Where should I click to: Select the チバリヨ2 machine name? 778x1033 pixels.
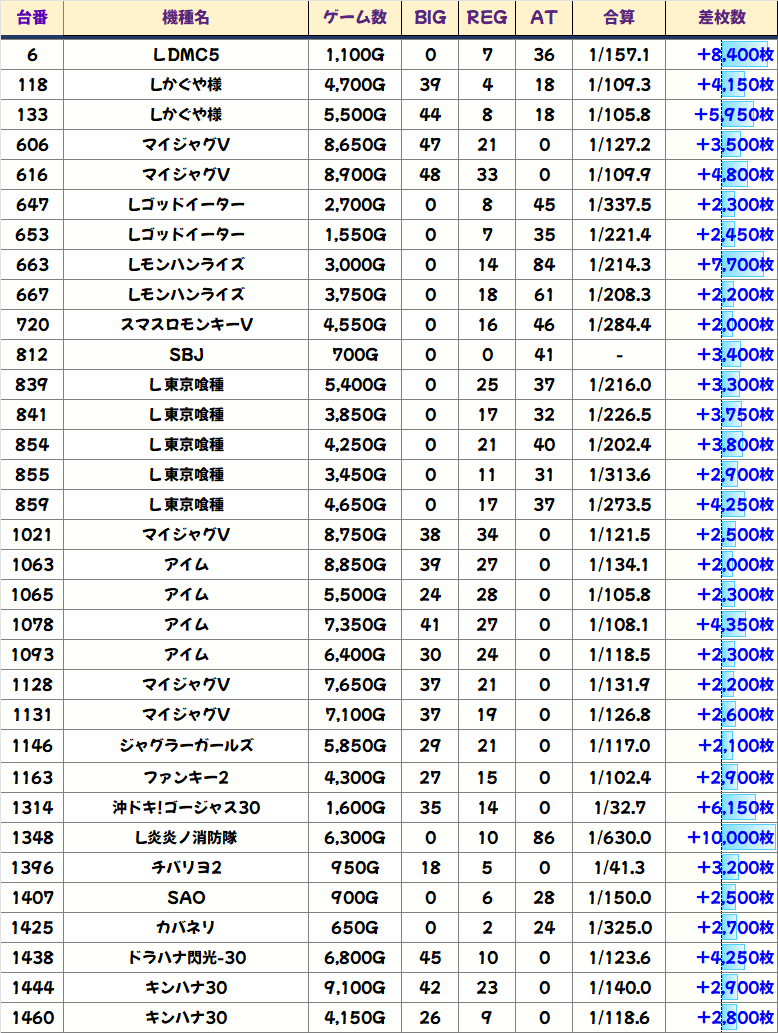coord(186,867)
